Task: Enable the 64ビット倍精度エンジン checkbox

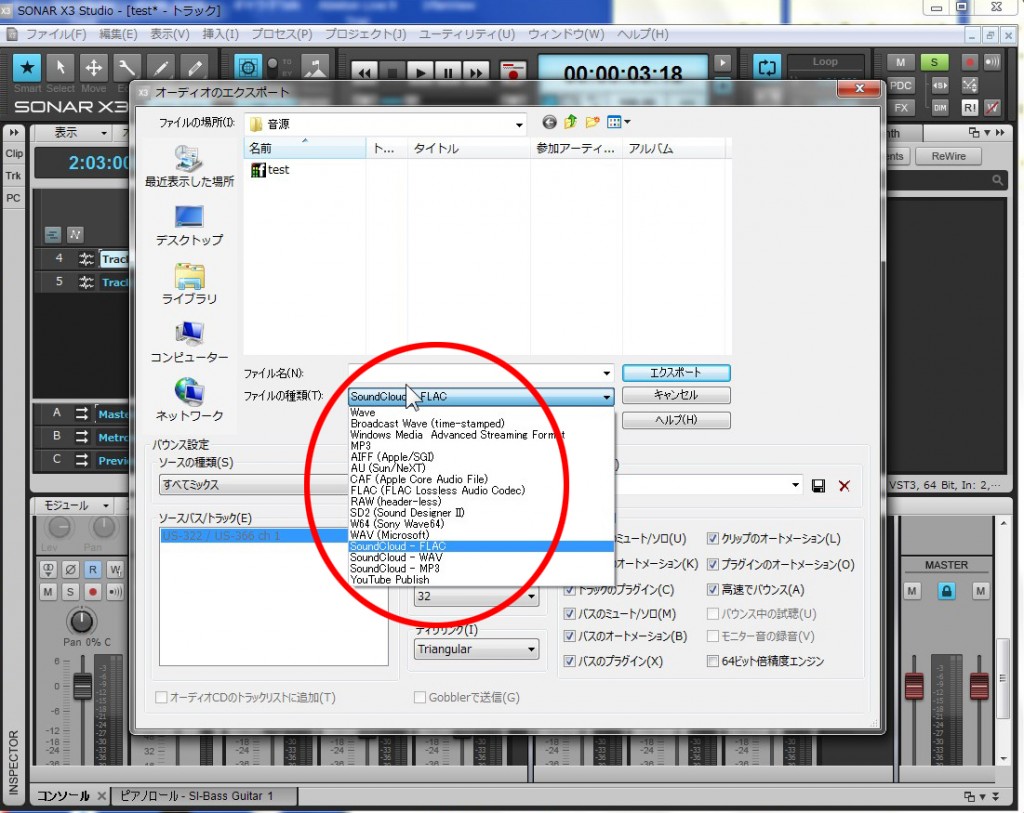Action: coord(713,662)
